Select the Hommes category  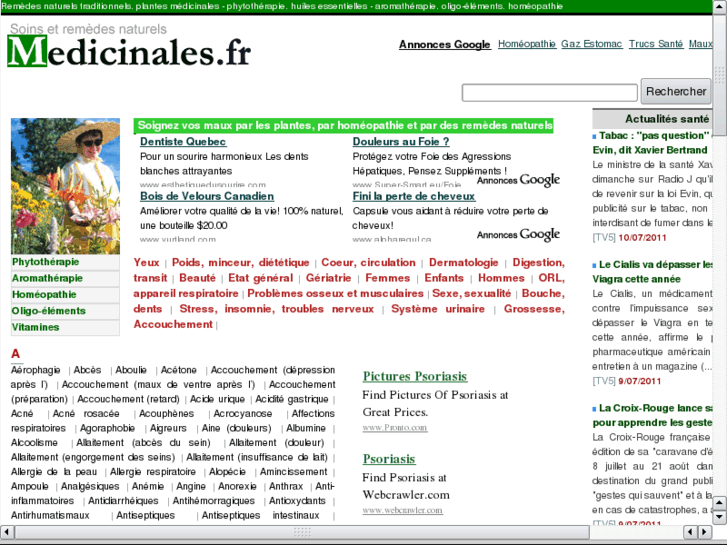(501, 278)
